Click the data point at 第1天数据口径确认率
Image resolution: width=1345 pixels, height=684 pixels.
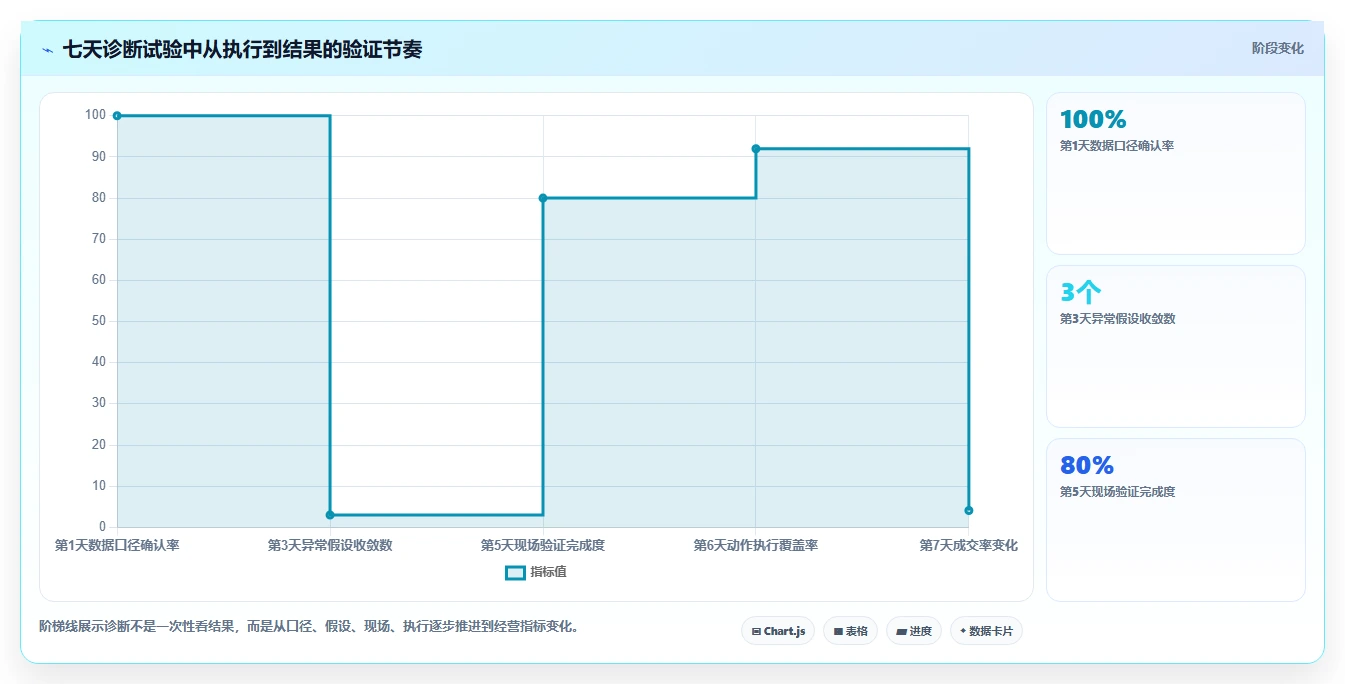point(117,116)
